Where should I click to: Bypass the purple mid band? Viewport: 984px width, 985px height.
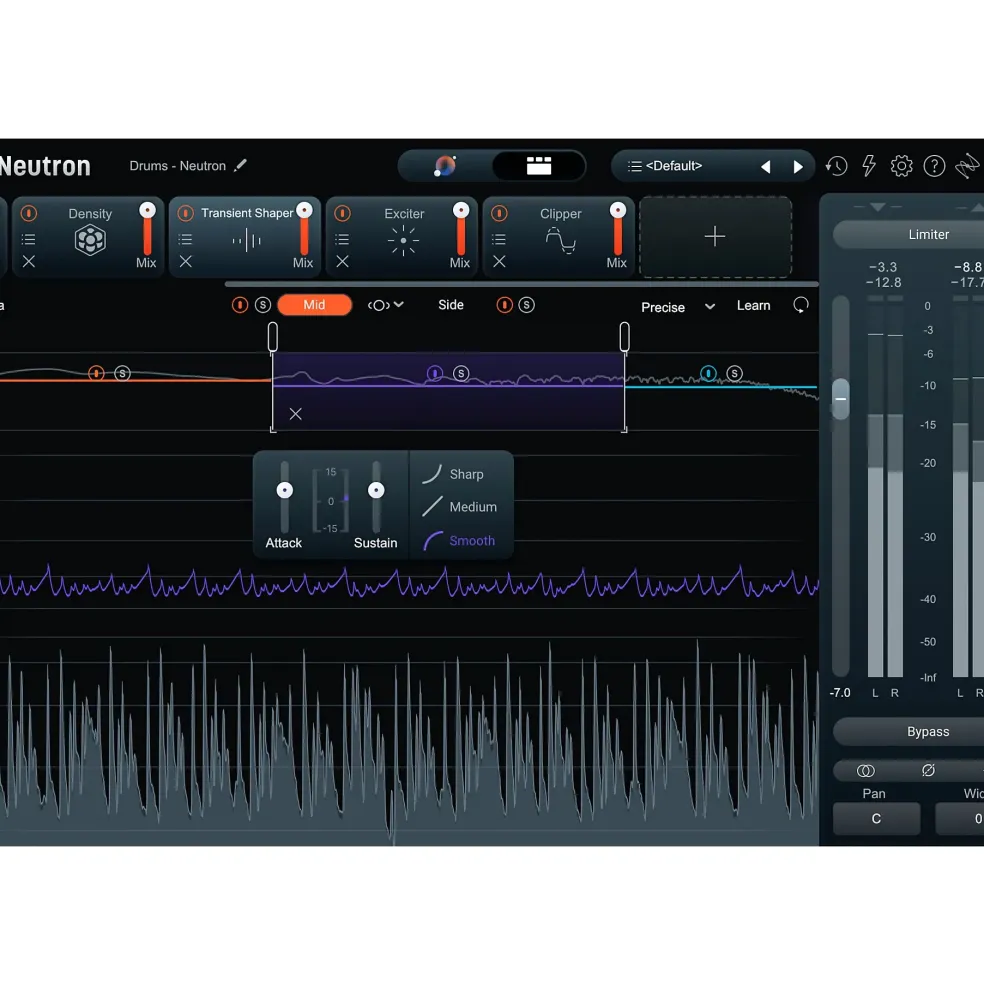pos(435,373)
